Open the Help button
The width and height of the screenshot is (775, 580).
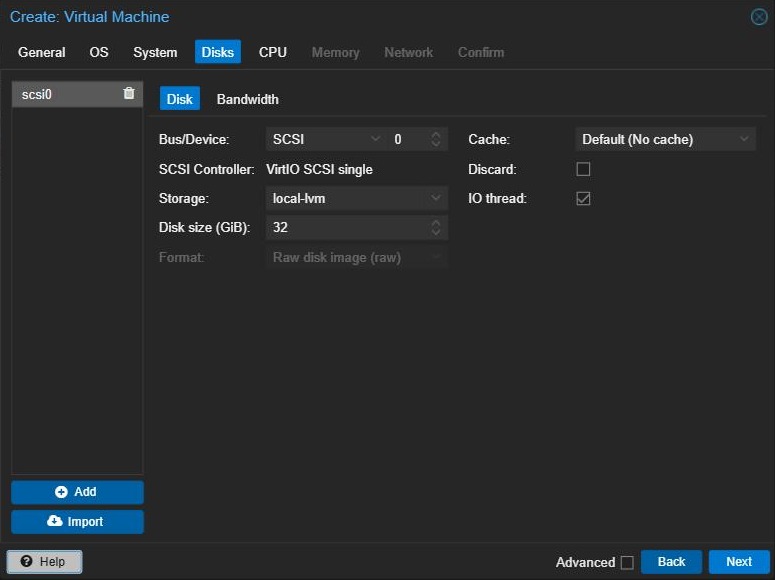[44, 562]
